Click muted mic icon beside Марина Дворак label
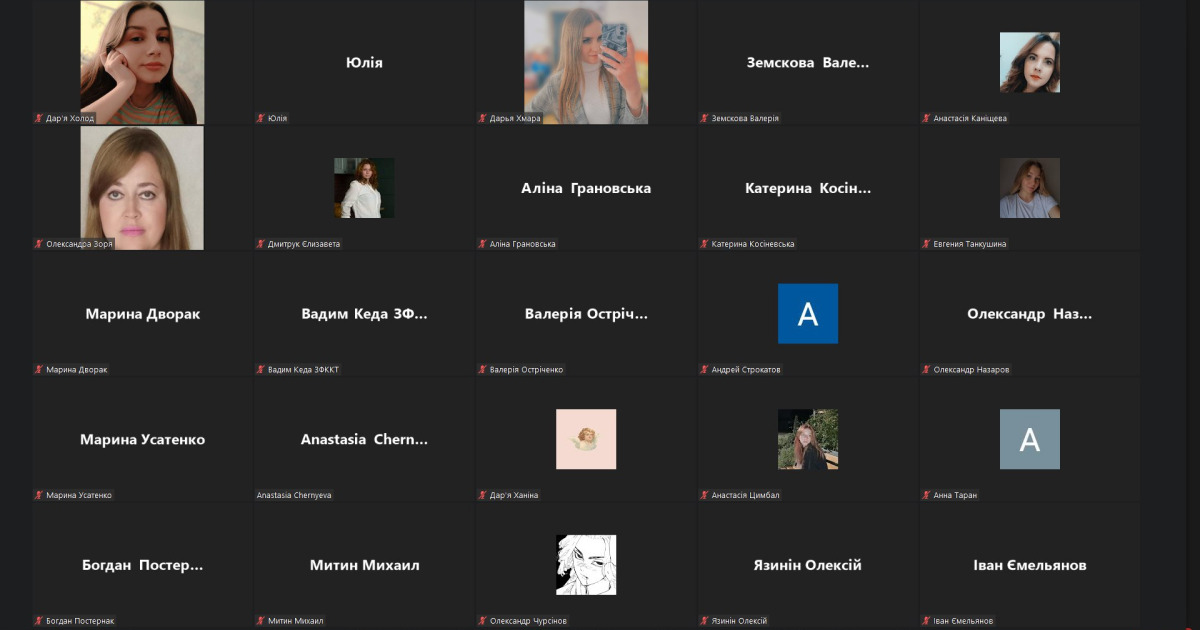Viewport: 1200px width, 630px height. [x=39, y=370]
